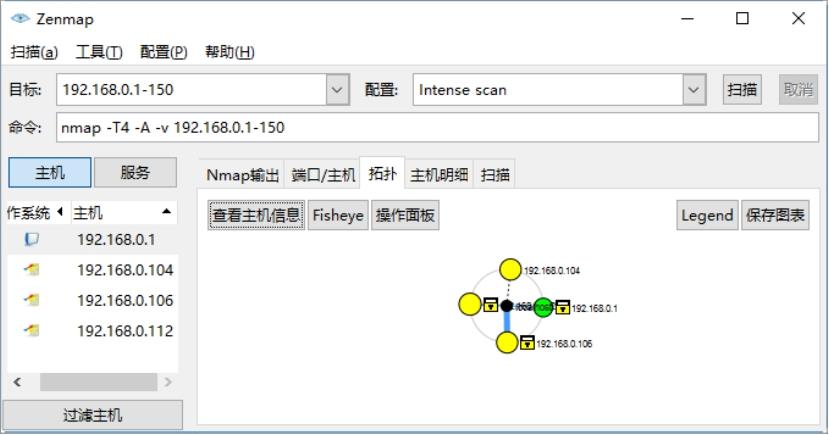Click the 主机 column sort arrow
This screenshot has height=435, width=829.
(x=167, y=211)
